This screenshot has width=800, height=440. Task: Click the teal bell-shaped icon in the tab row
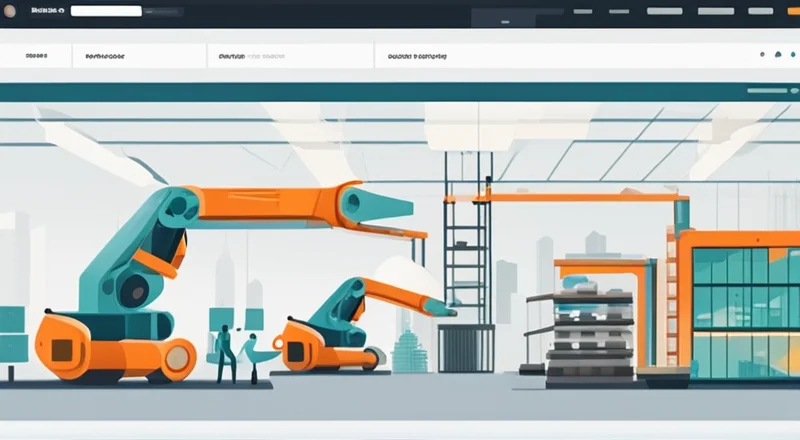tap(778, 54)
